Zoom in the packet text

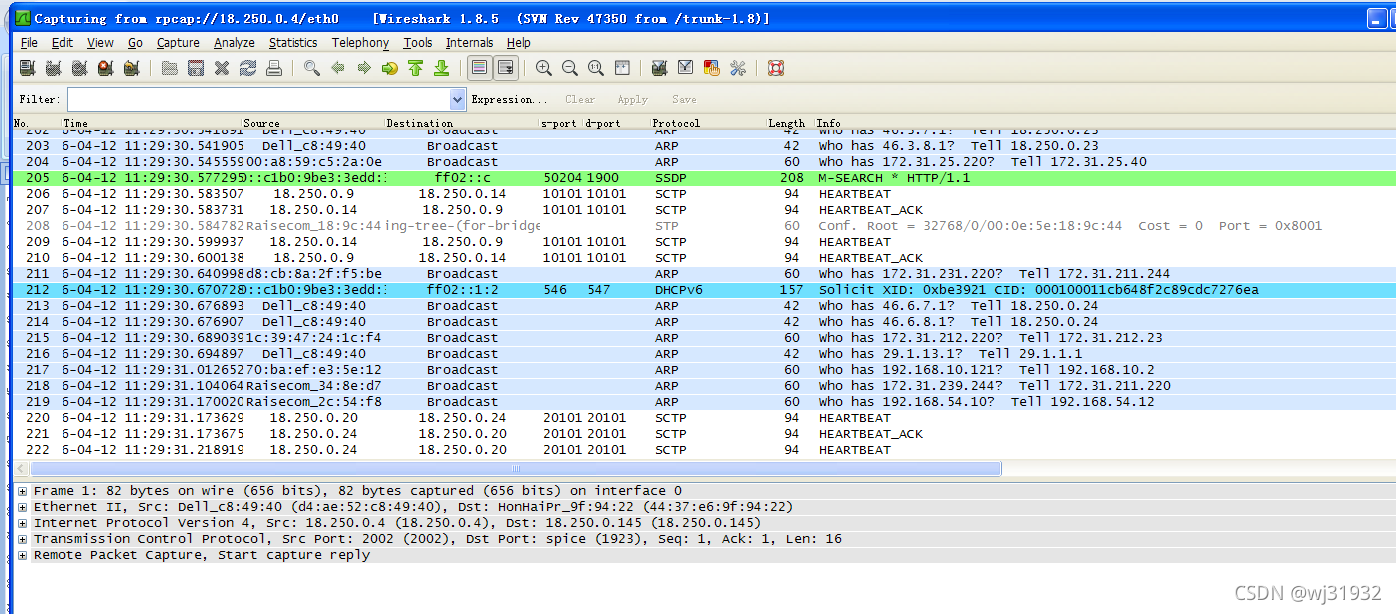[544, 68]
